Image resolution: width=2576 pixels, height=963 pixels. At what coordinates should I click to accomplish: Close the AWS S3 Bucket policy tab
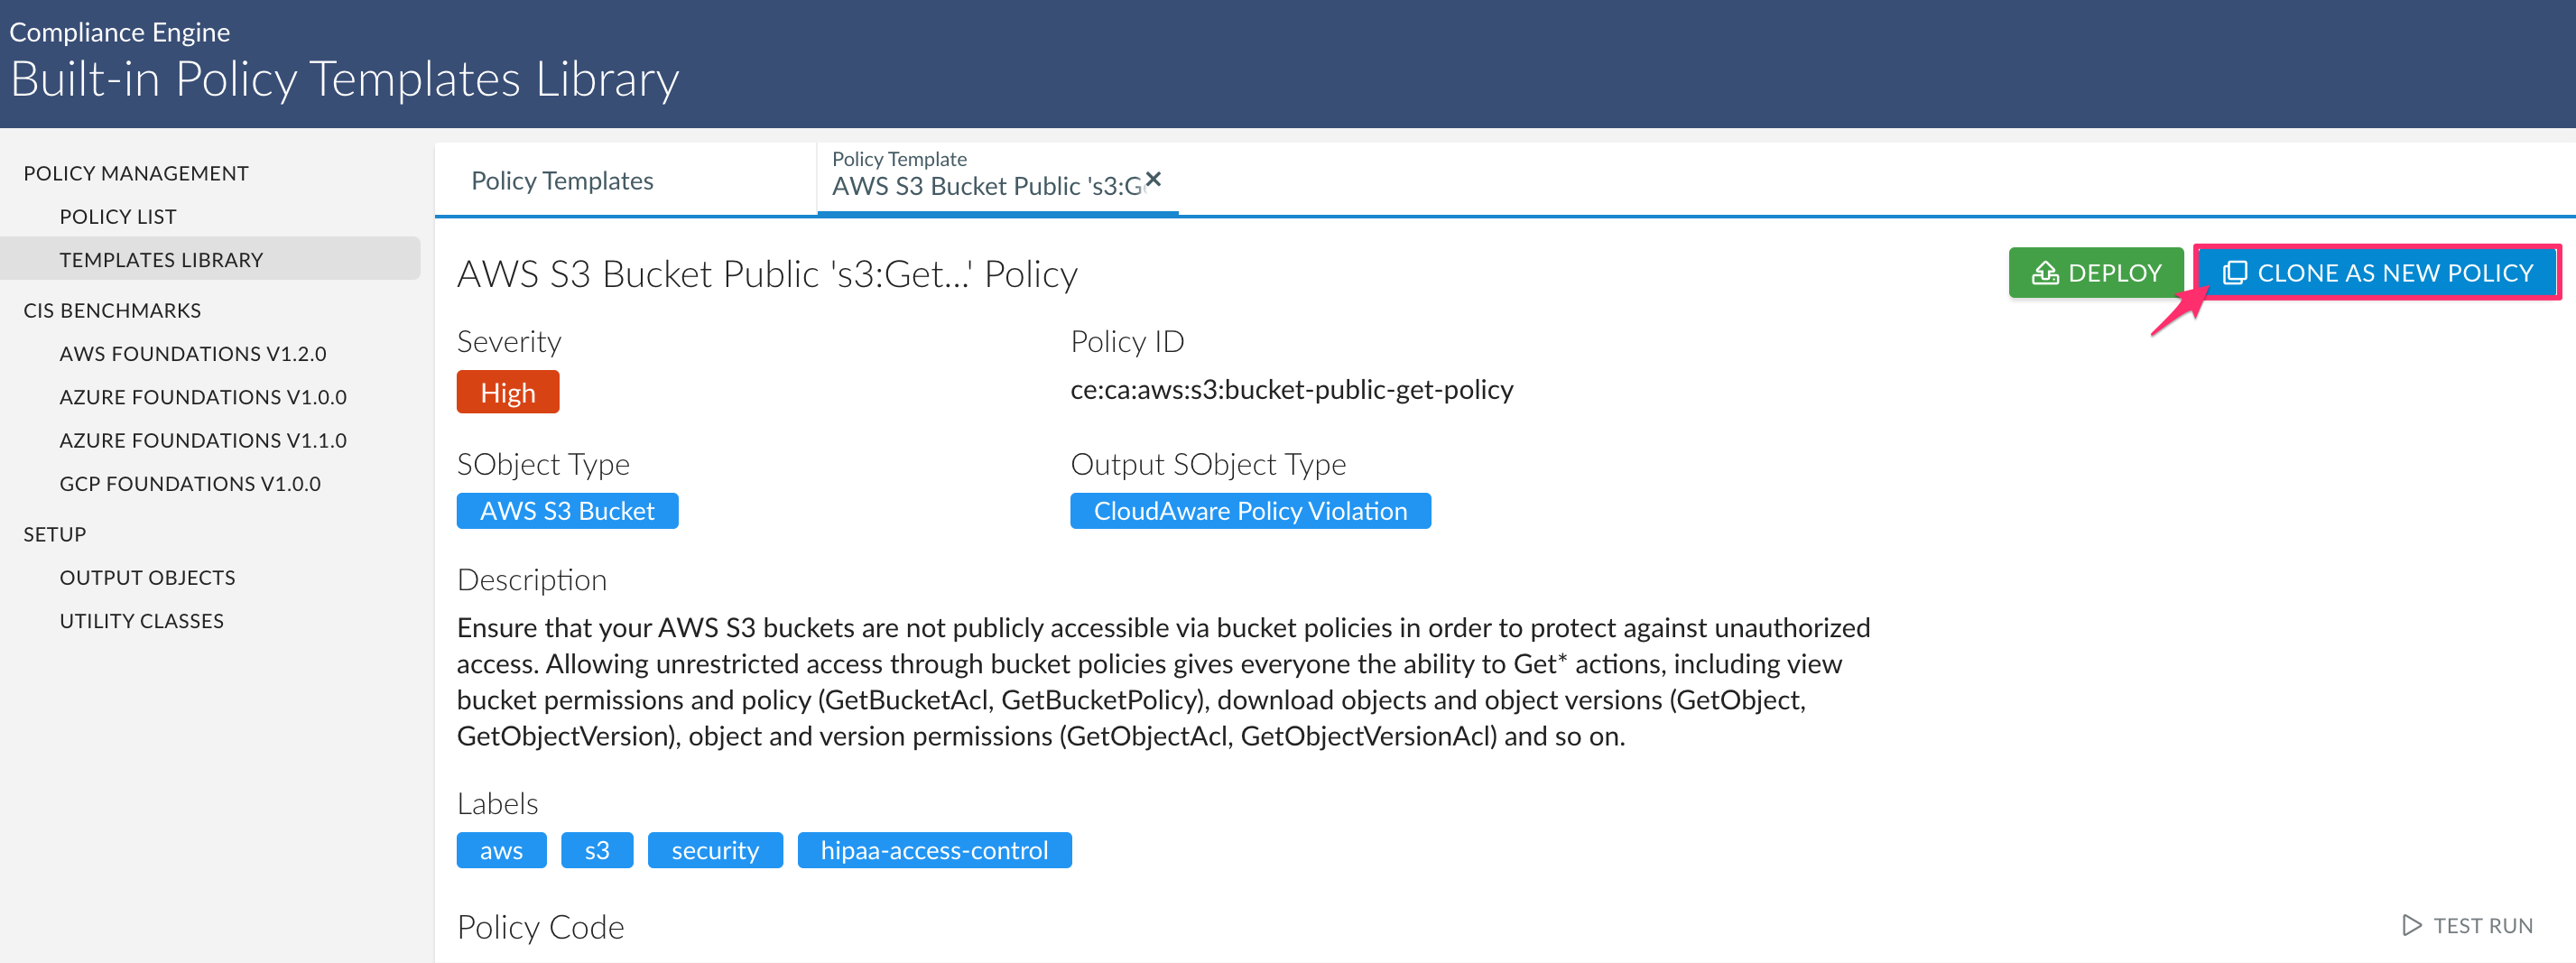coord(1153,179)
